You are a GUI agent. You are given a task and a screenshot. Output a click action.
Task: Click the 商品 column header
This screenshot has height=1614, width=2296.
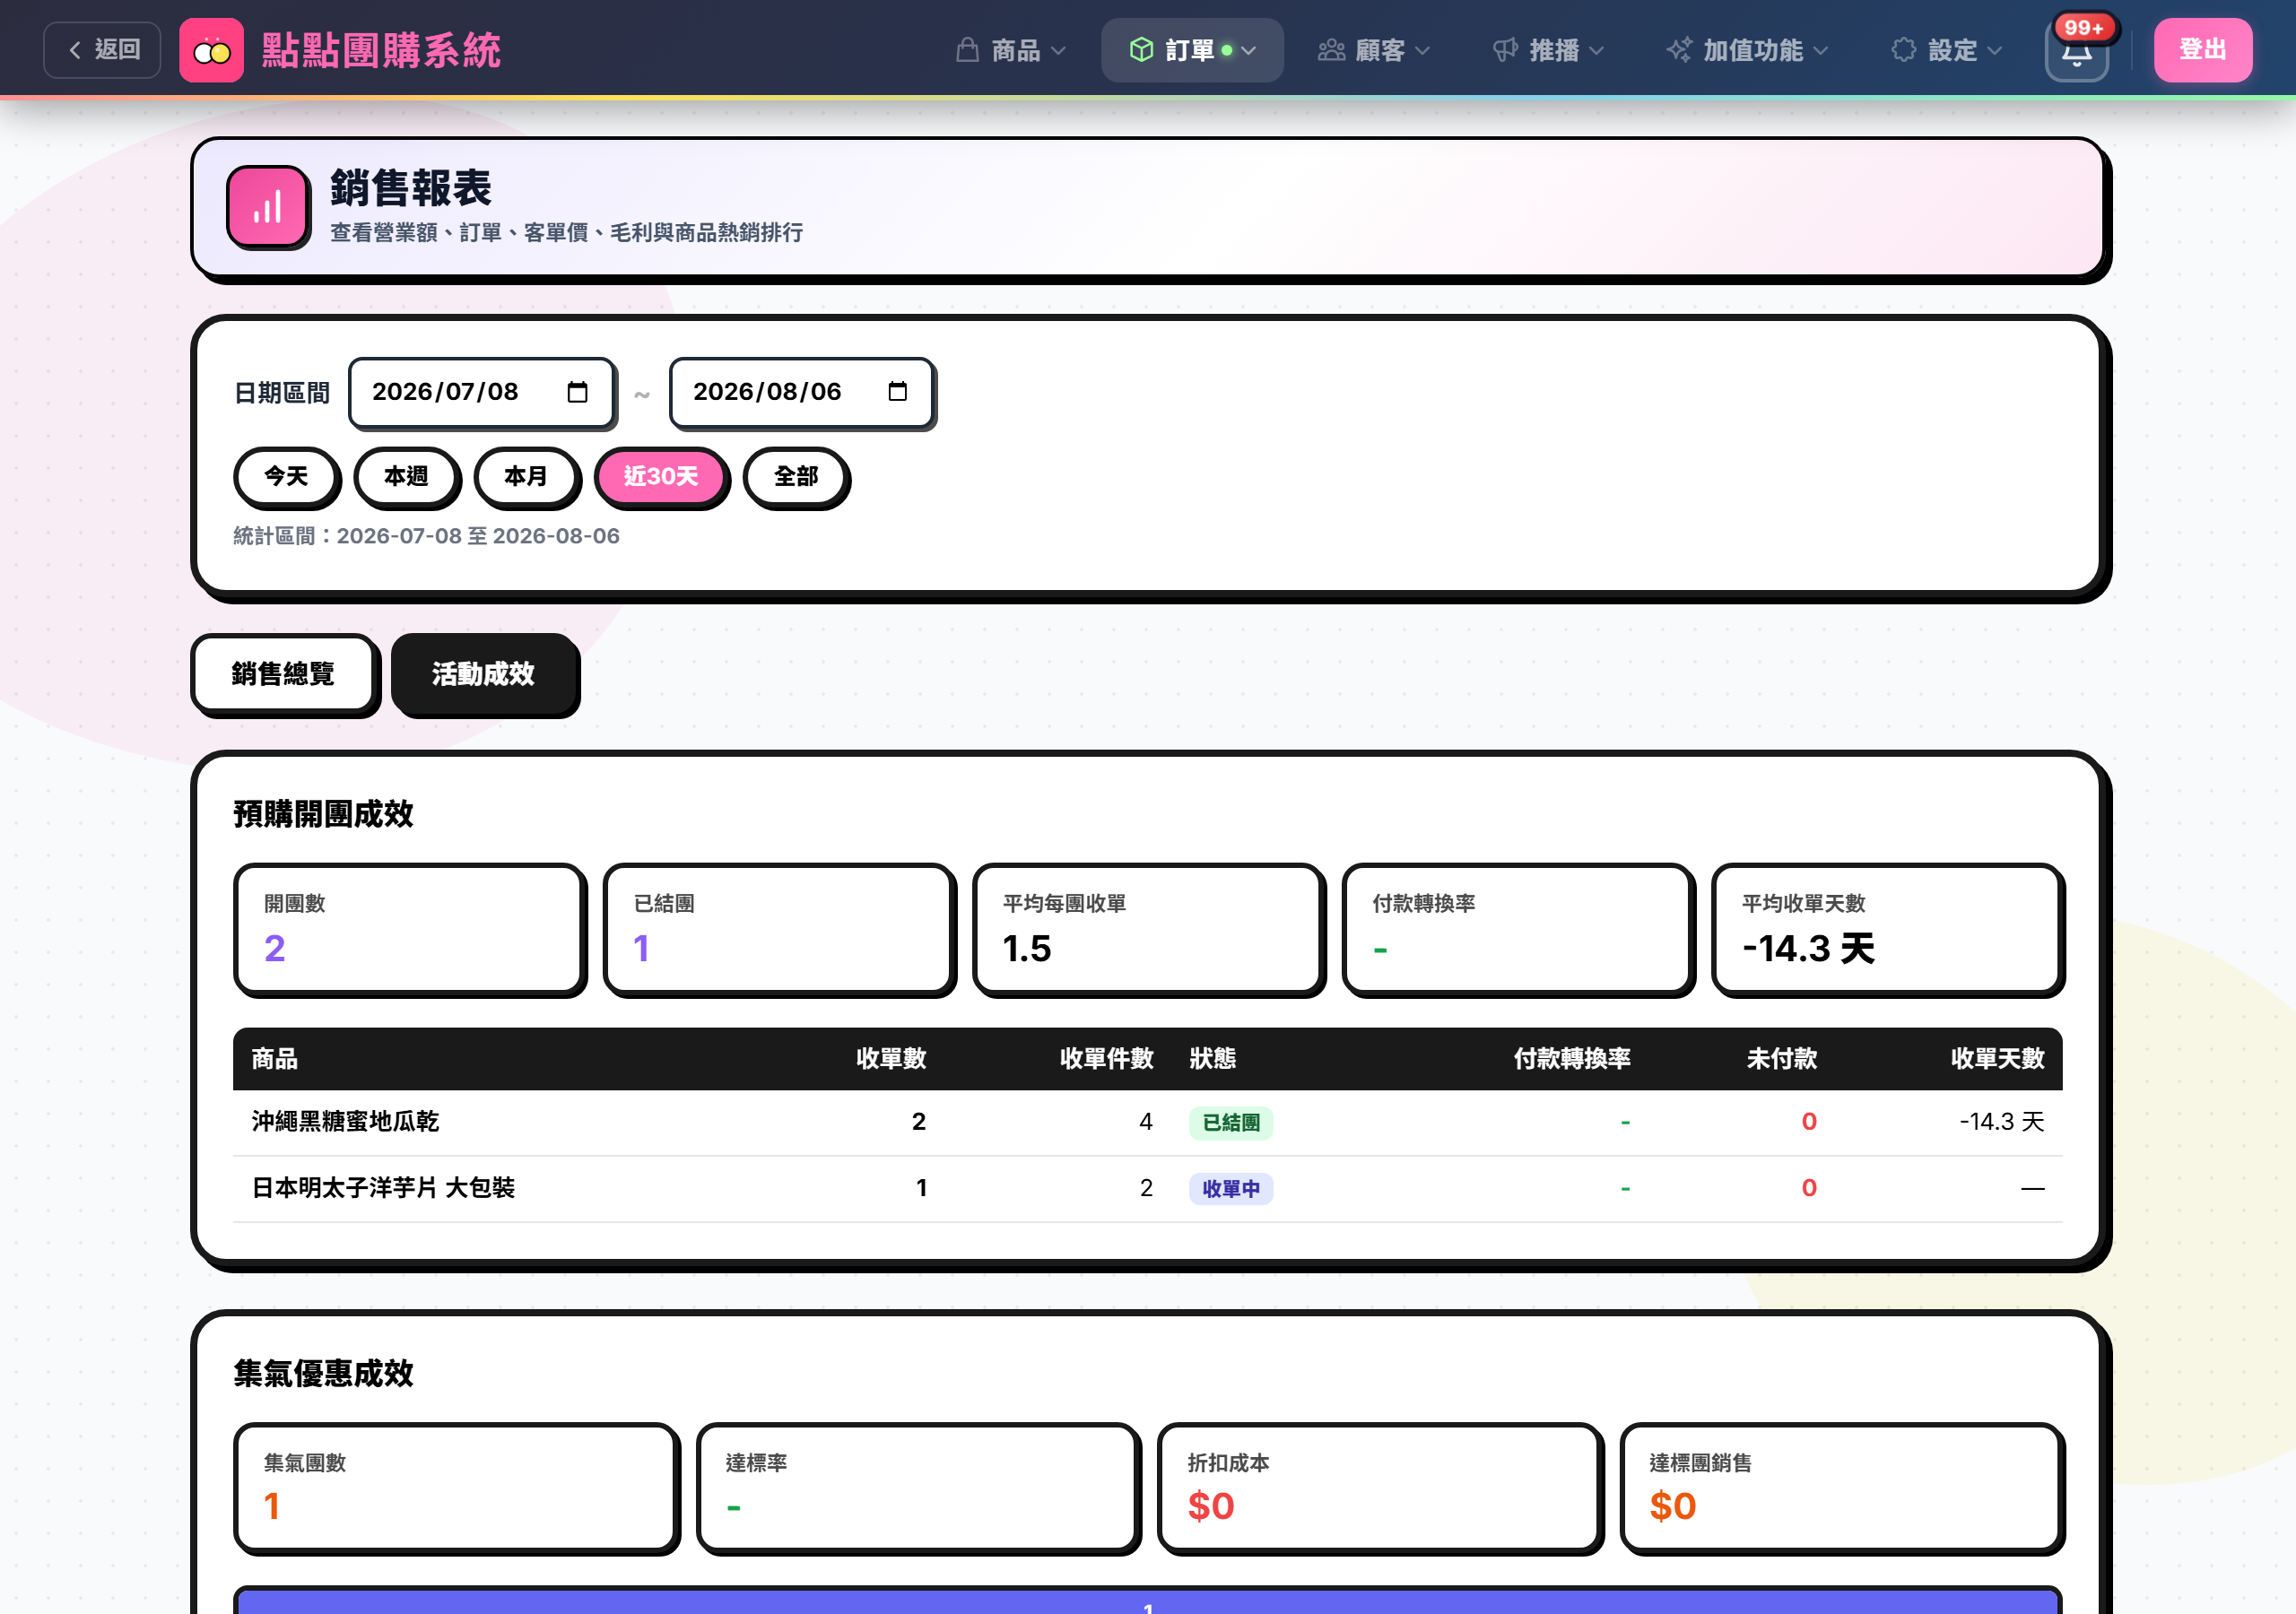[x=275, y=1059]
